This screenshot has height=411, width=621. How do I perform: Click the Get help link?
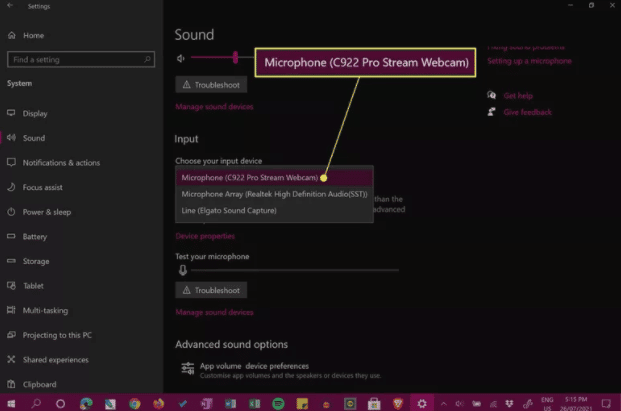(x=518, y=95)
